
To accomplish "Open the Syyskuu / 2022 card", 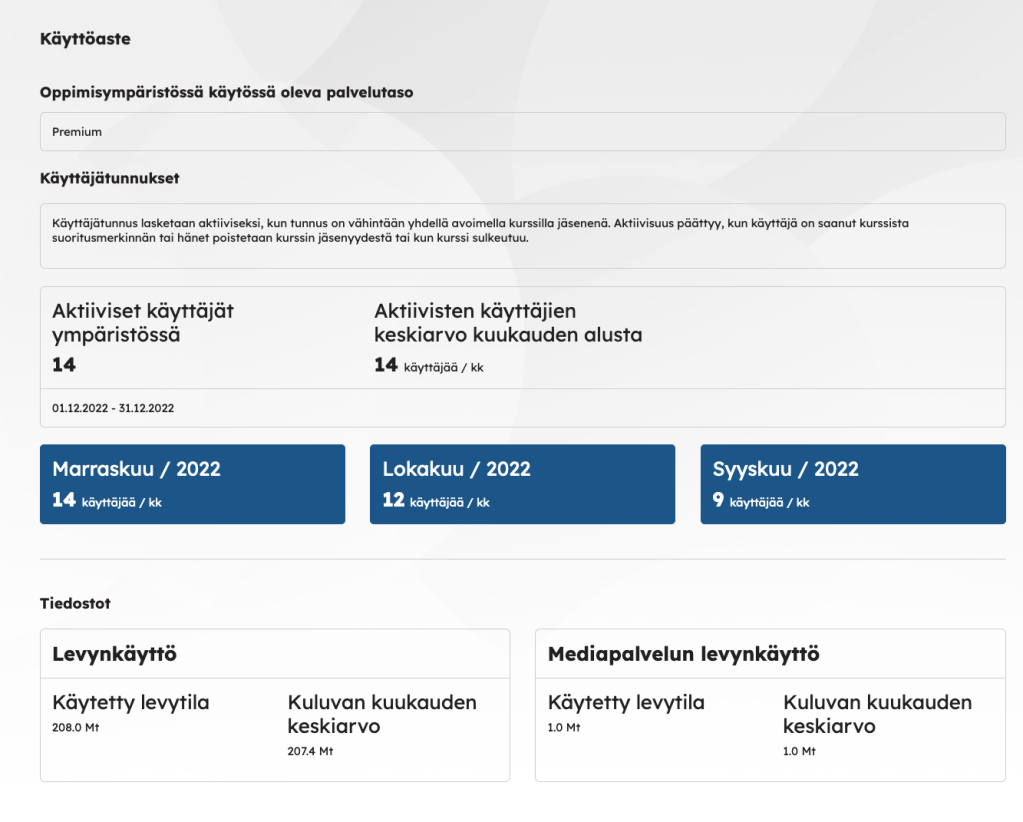I will tap(852, 484).
